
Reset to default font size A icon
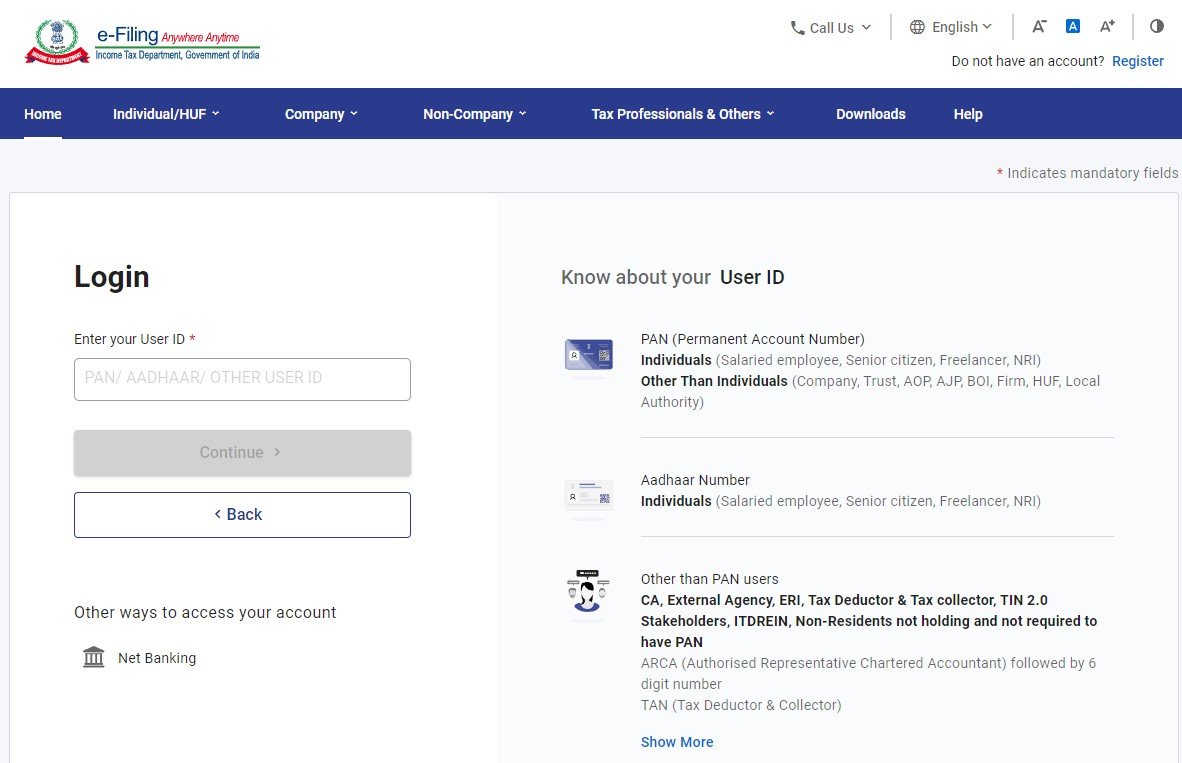[1073, 26]
